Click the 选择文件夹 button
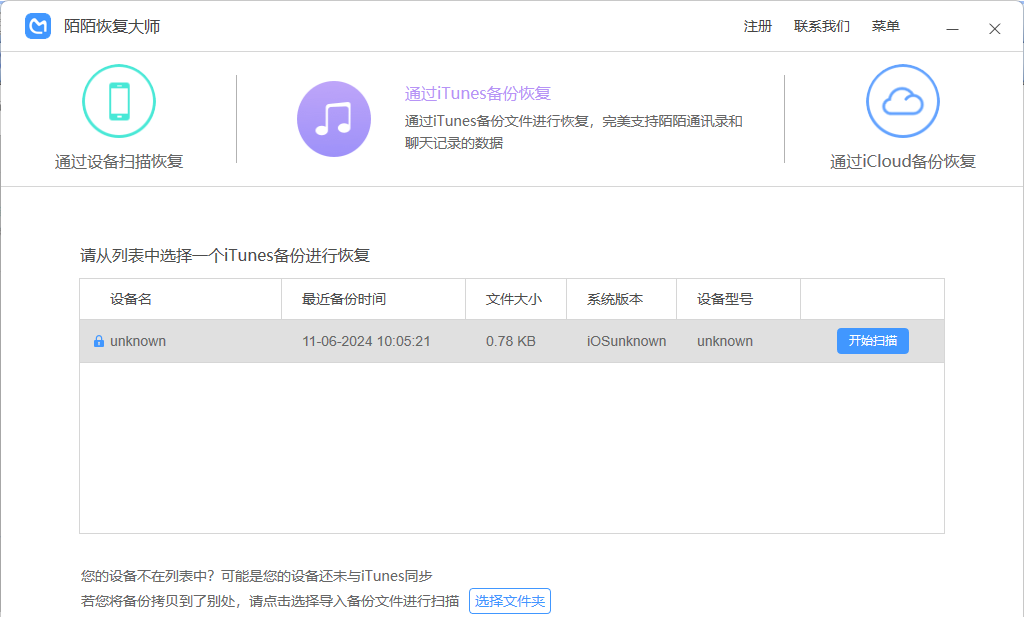Viewport: 1024px width, 617px height. pyautogui.click(x=510, y=601)
